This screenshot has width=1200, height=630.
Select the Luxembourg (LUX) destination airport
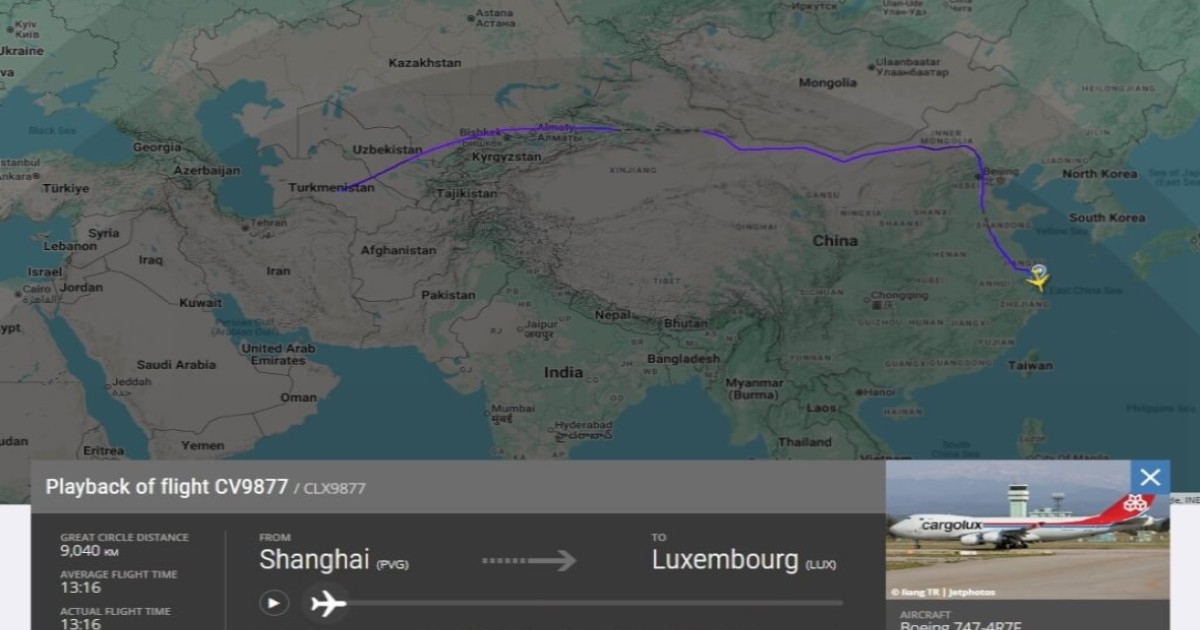coord(743,560)
